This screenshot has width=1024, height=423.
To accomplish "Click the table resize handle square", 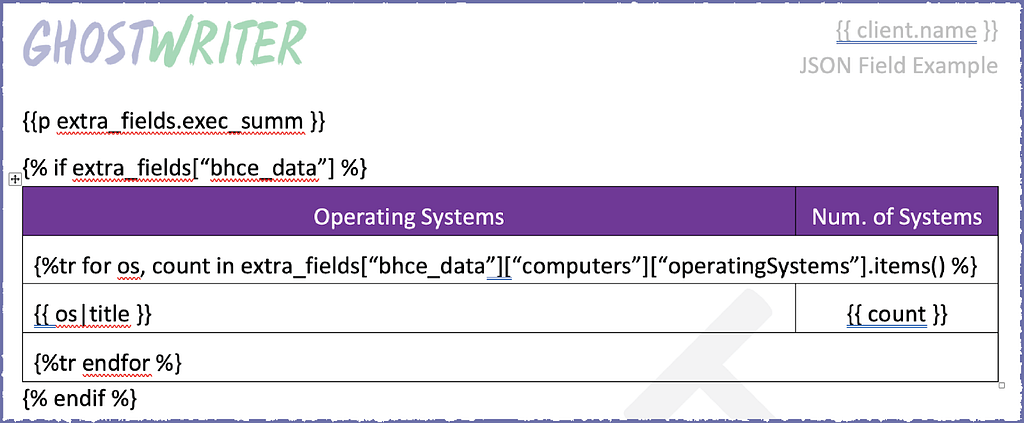I will (1002, 385).
